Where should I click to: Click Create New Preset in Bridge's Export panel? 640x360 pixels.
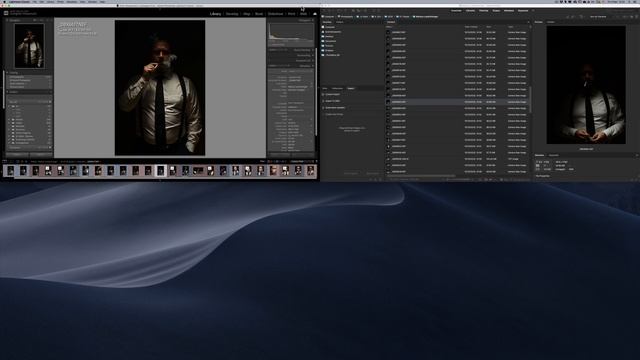tap(334, 114)
